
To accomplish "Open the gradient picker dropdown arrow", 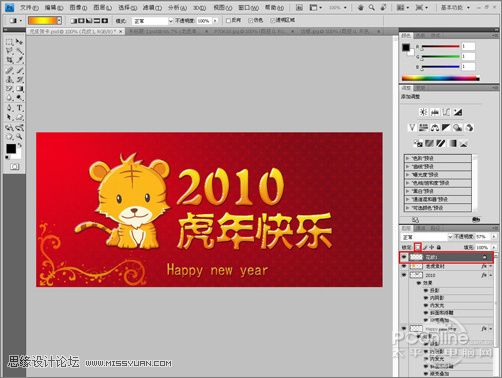I will [59, 21].
